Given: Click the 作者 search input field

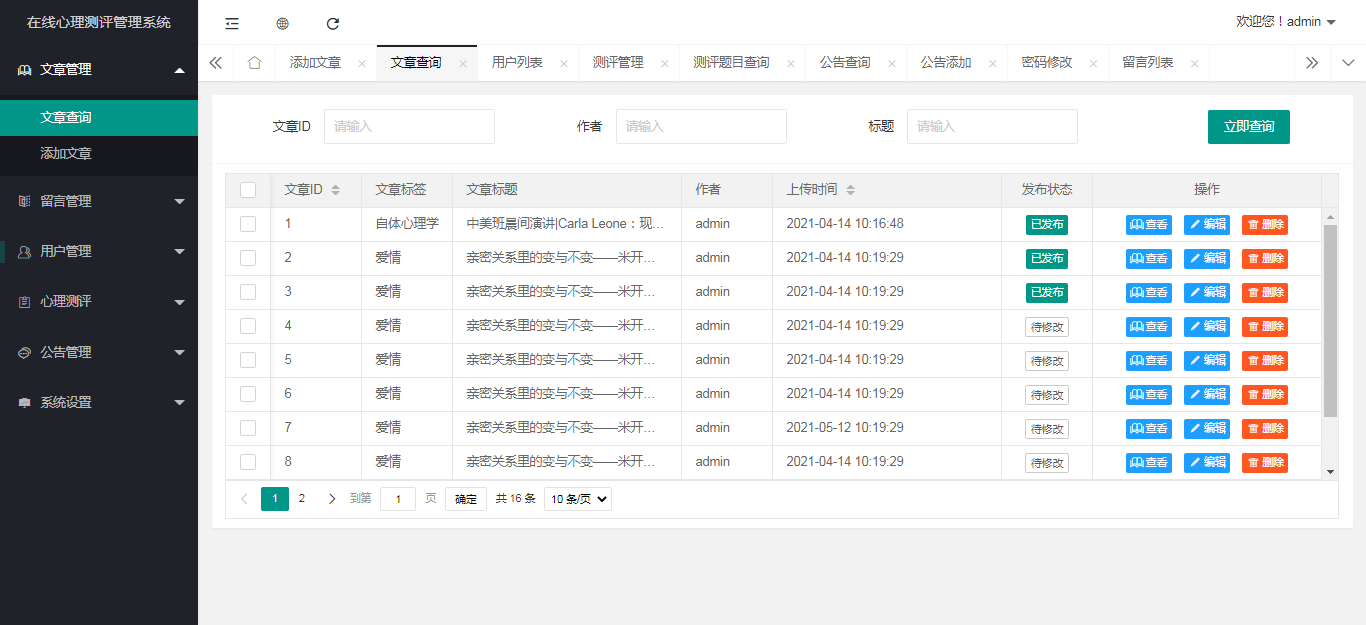Looking at the screenshot, I should click(701, 127).
